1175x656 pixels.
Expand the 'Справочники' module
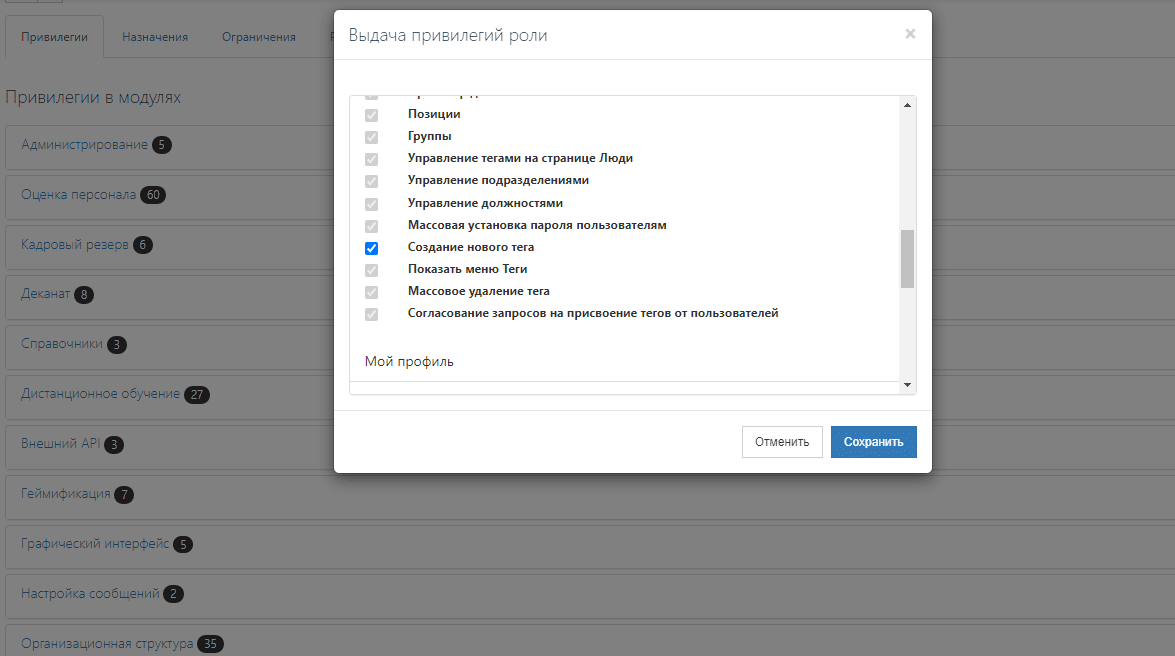point(61,344)
